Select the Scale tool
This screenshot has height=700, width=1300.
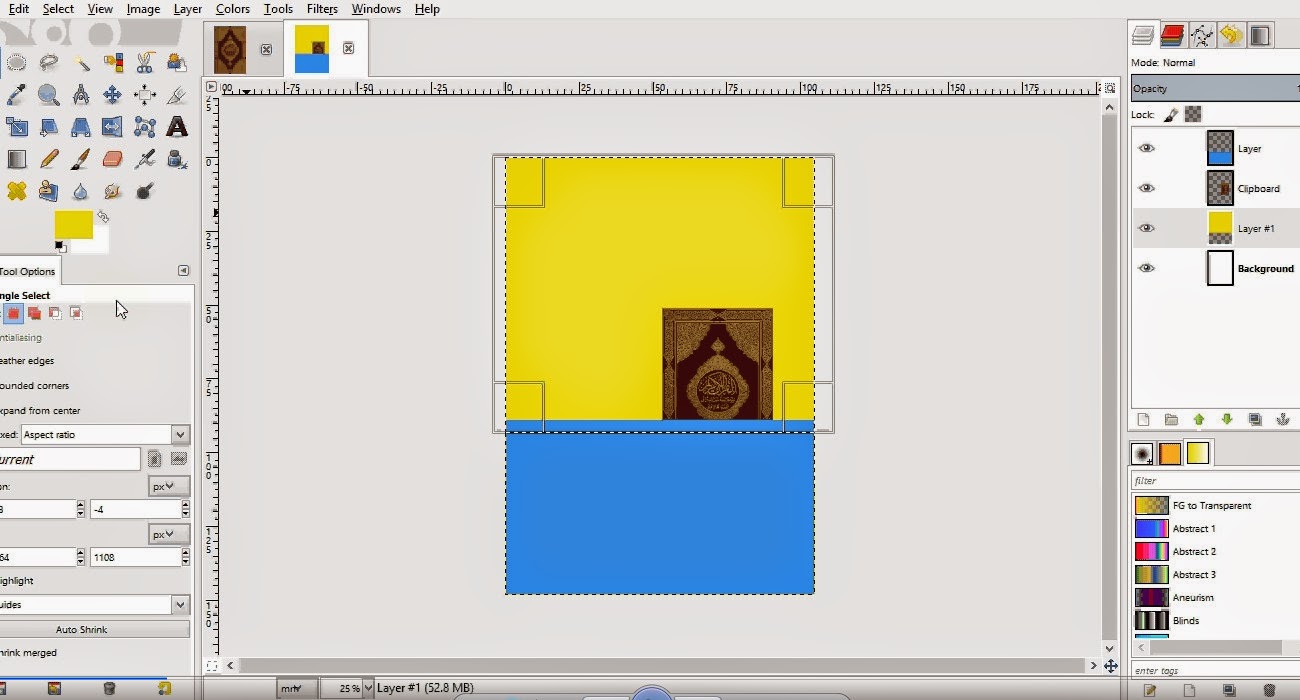17,127
